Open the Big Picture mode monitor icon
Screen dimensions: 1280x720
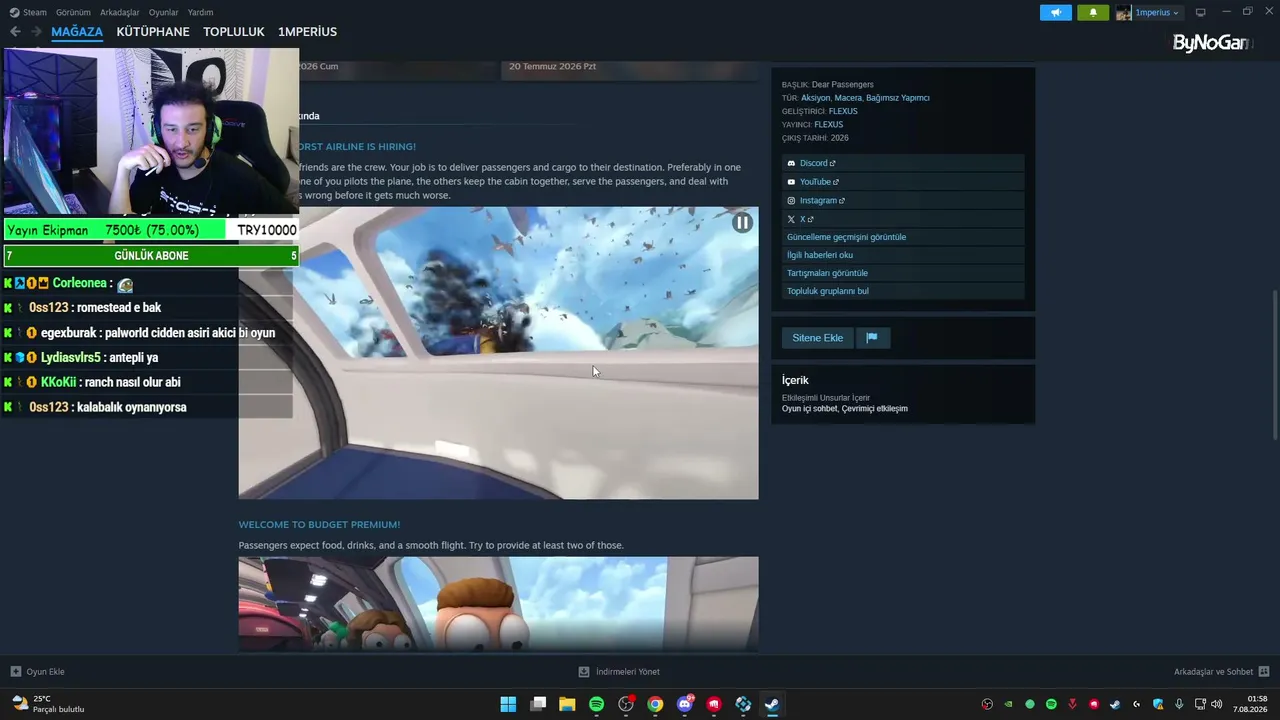(1200, 12)
